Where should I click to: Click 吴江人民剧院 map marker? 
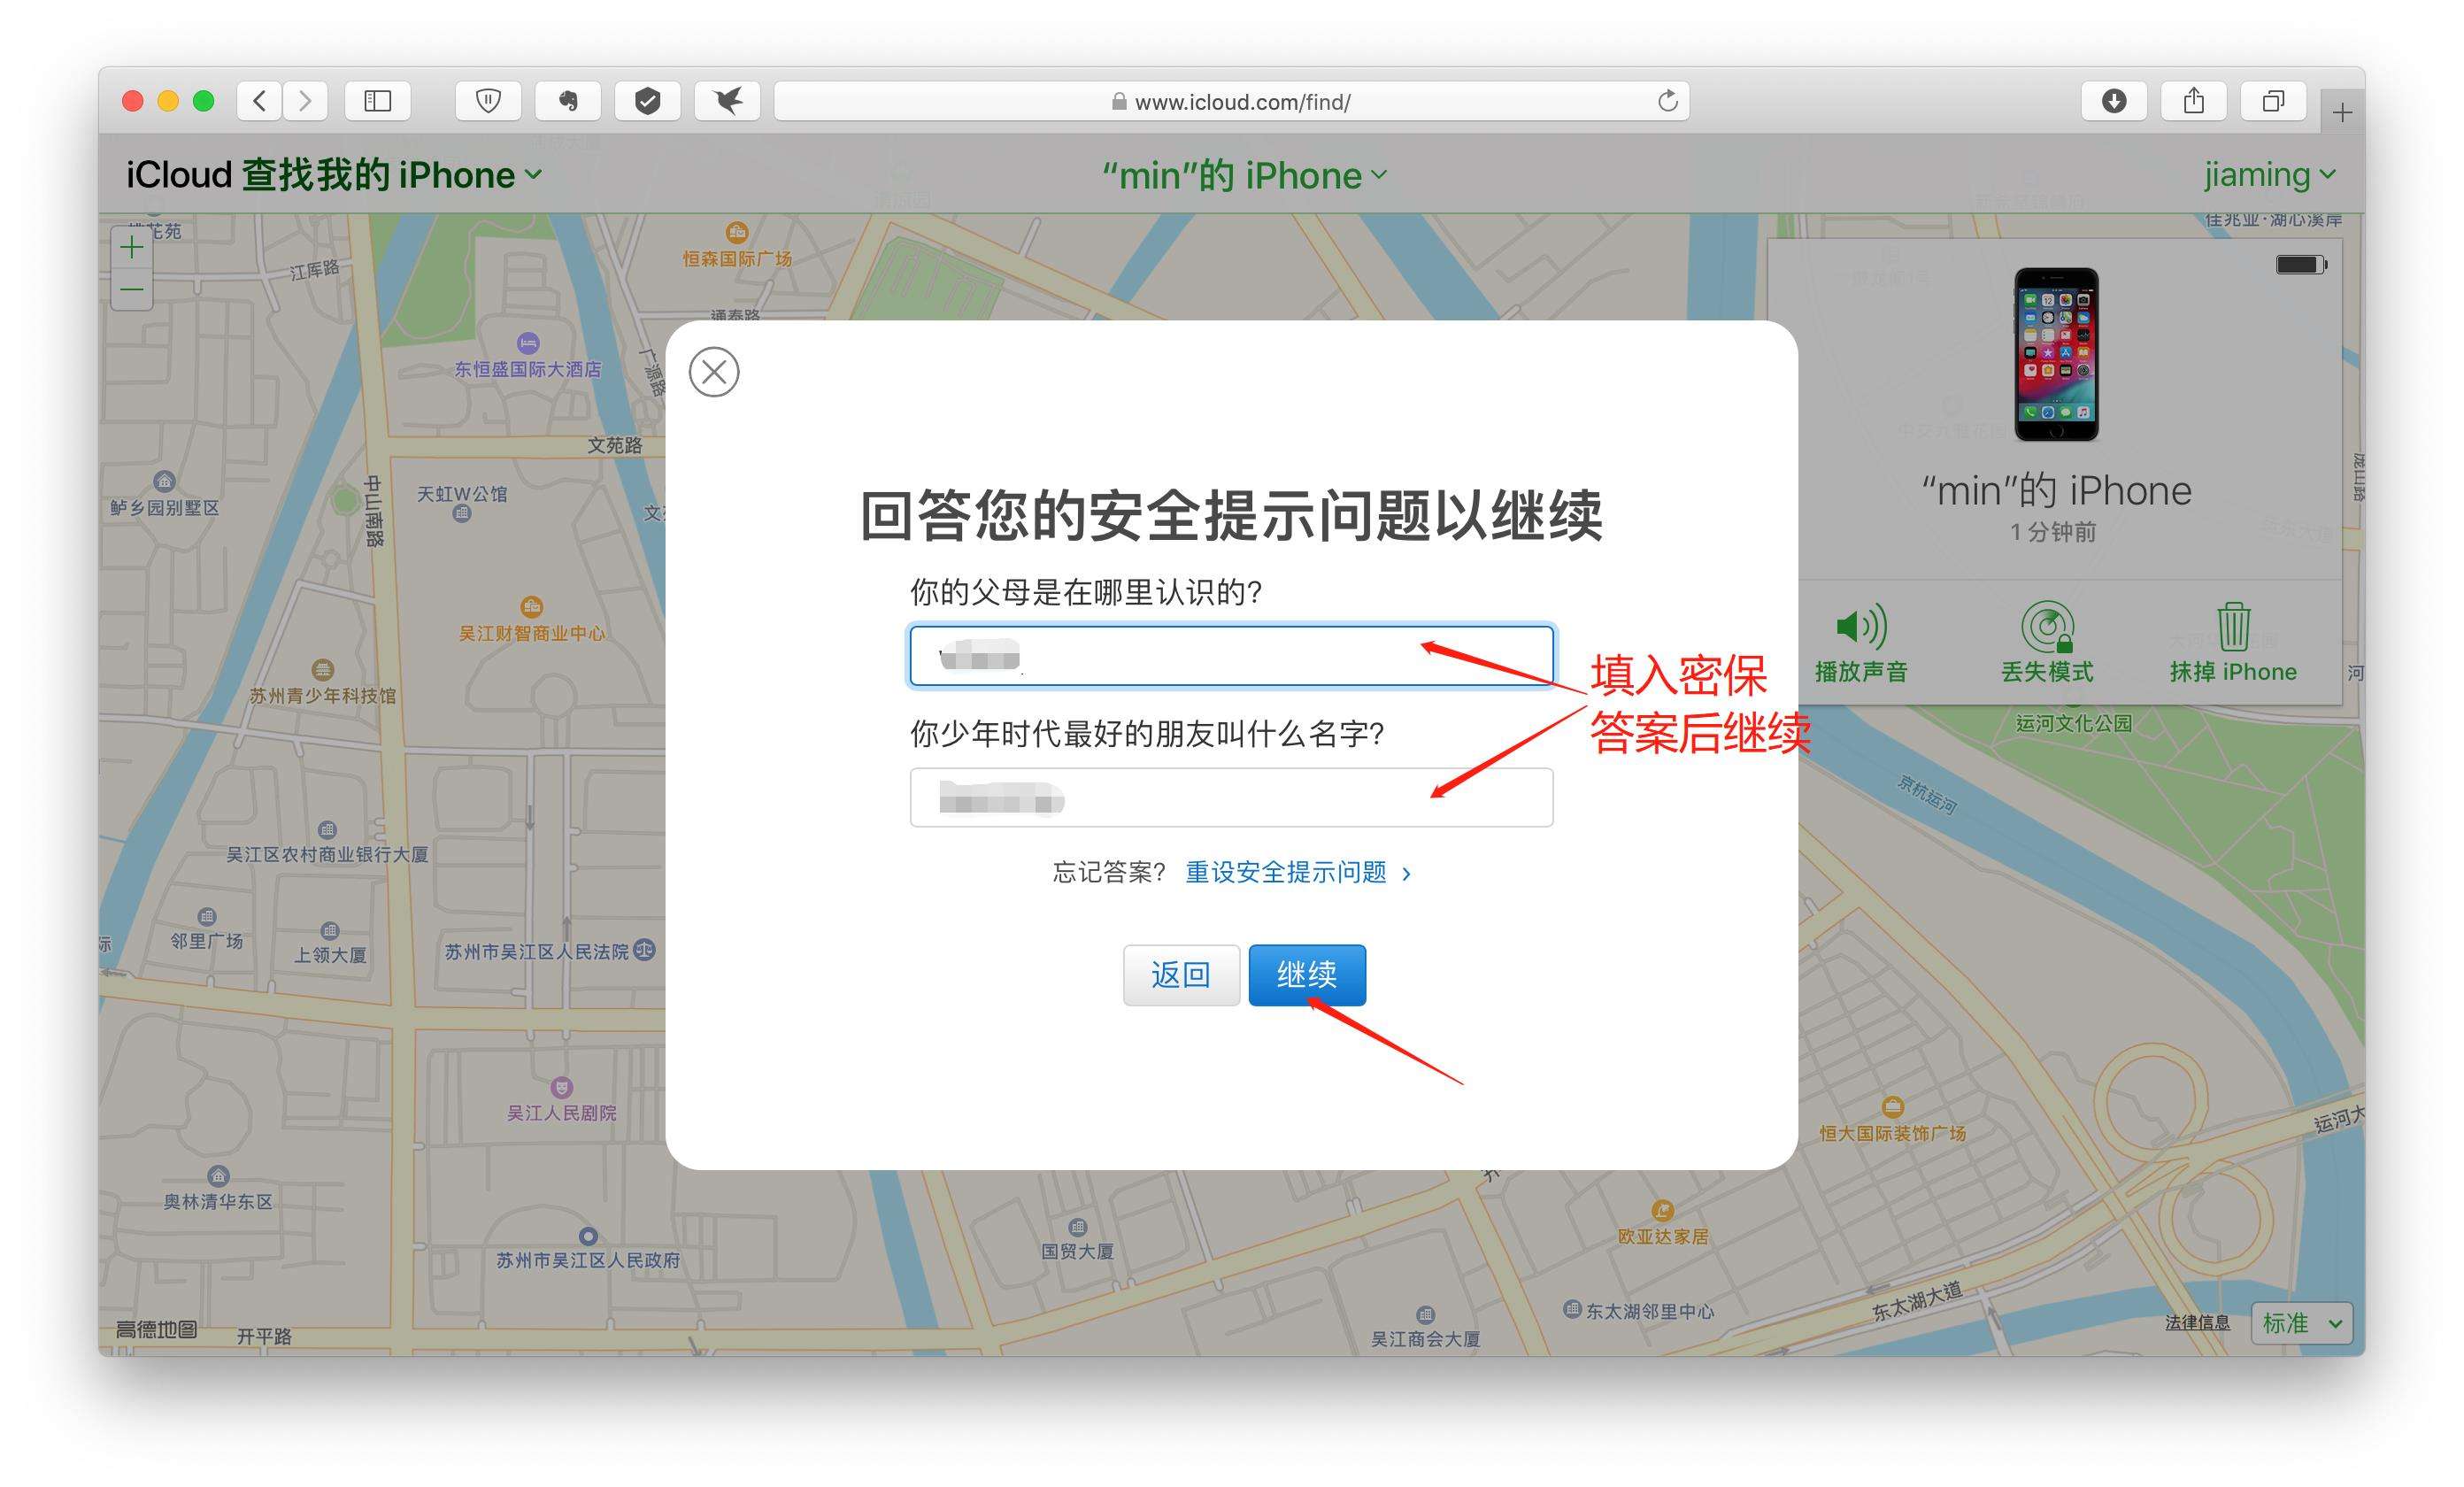(x=561, y=1088)
